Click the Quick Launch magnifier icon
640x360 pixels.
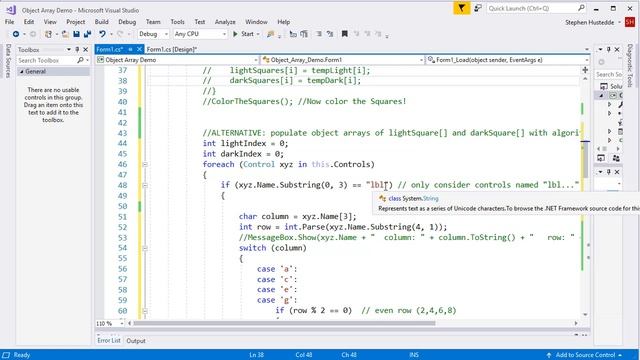(581, 8)
